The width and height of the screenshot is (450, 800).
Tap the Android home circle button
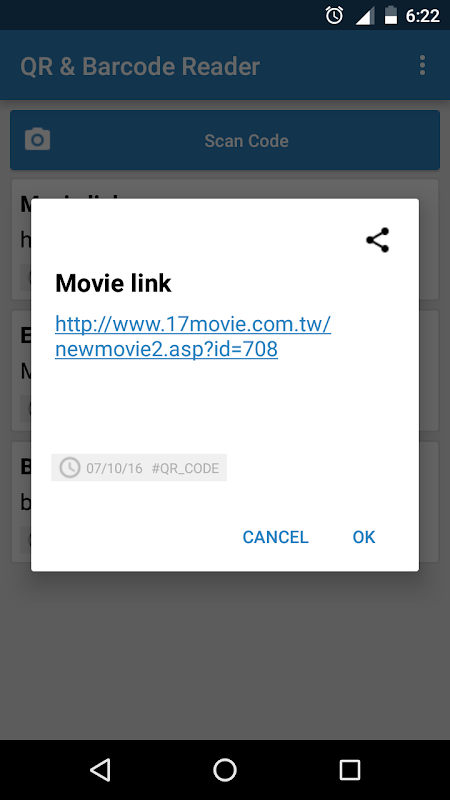(225, 769)
